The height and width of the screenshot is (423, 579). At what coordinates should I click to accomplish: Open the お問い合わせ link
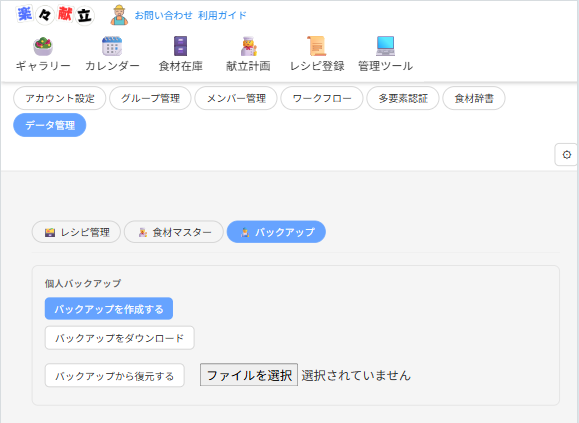coord(163,15)
